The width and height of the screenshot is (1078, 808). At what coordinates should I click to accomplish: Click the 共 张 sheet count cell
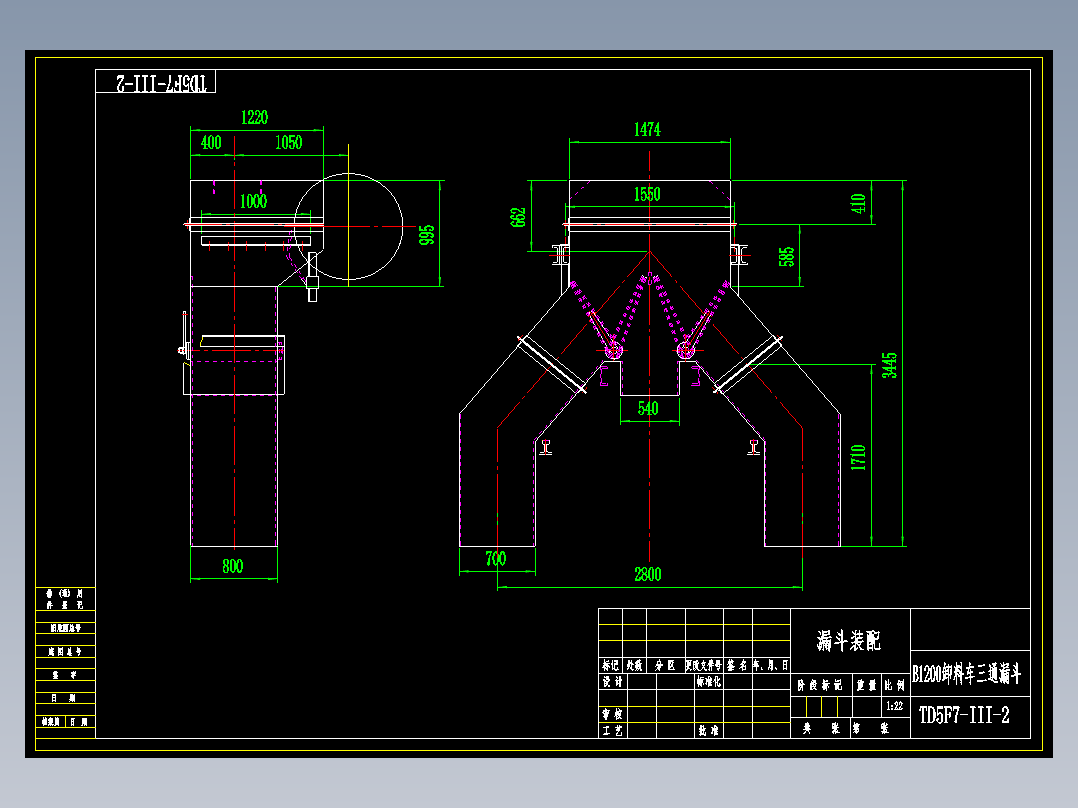(821, 728)
